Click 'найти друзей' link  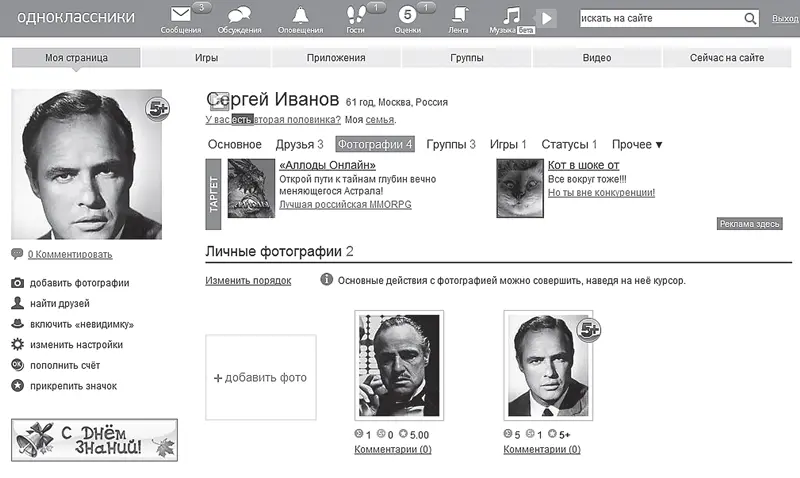click(x=60, y=304)
